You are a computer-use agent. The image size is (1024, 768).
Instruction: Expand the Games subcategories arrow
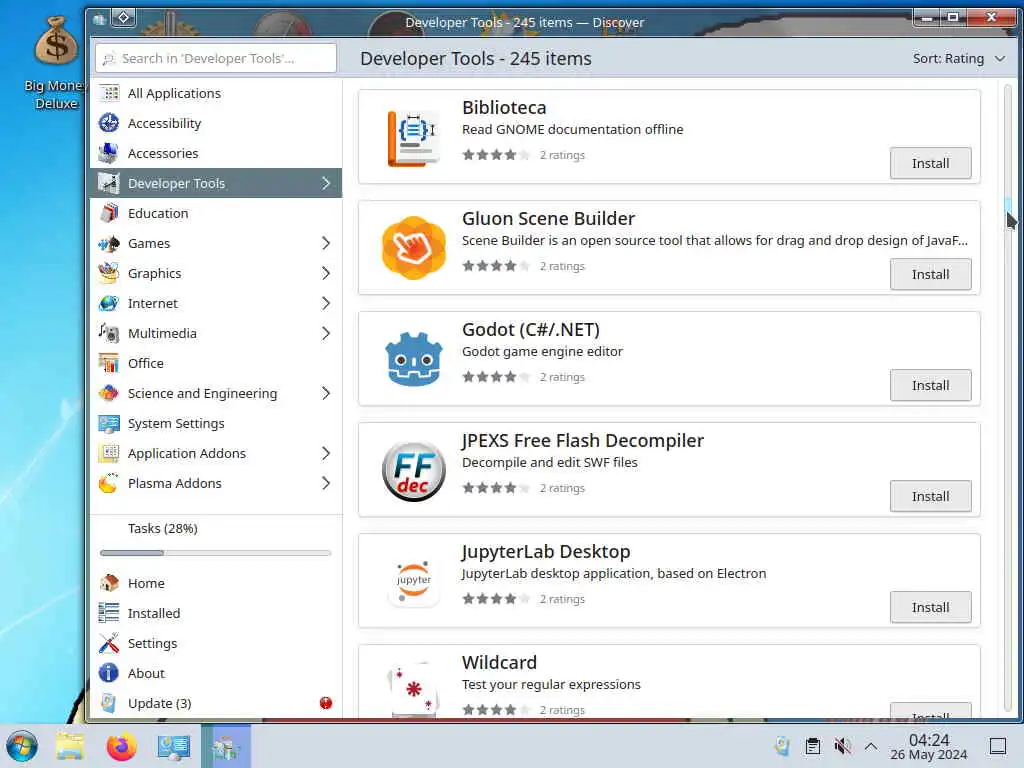(x=326, y=244)
